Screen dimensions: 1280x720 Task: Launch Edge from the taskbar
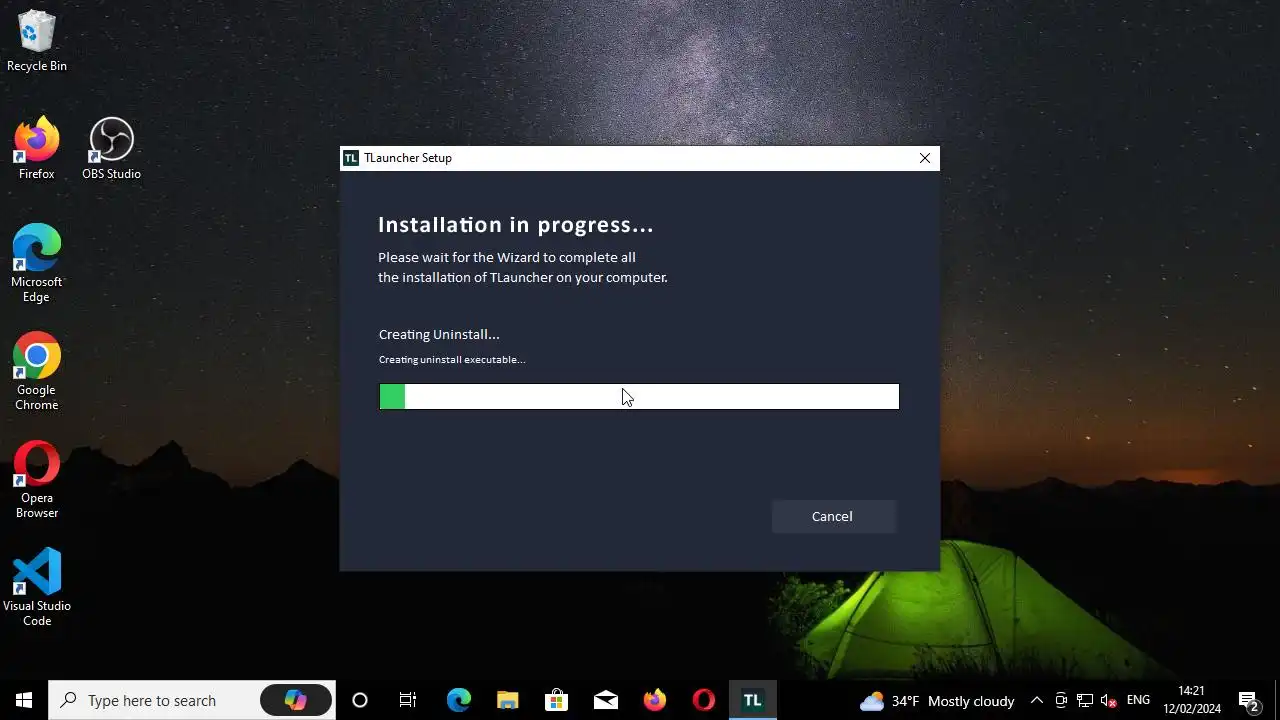(458, 700)
